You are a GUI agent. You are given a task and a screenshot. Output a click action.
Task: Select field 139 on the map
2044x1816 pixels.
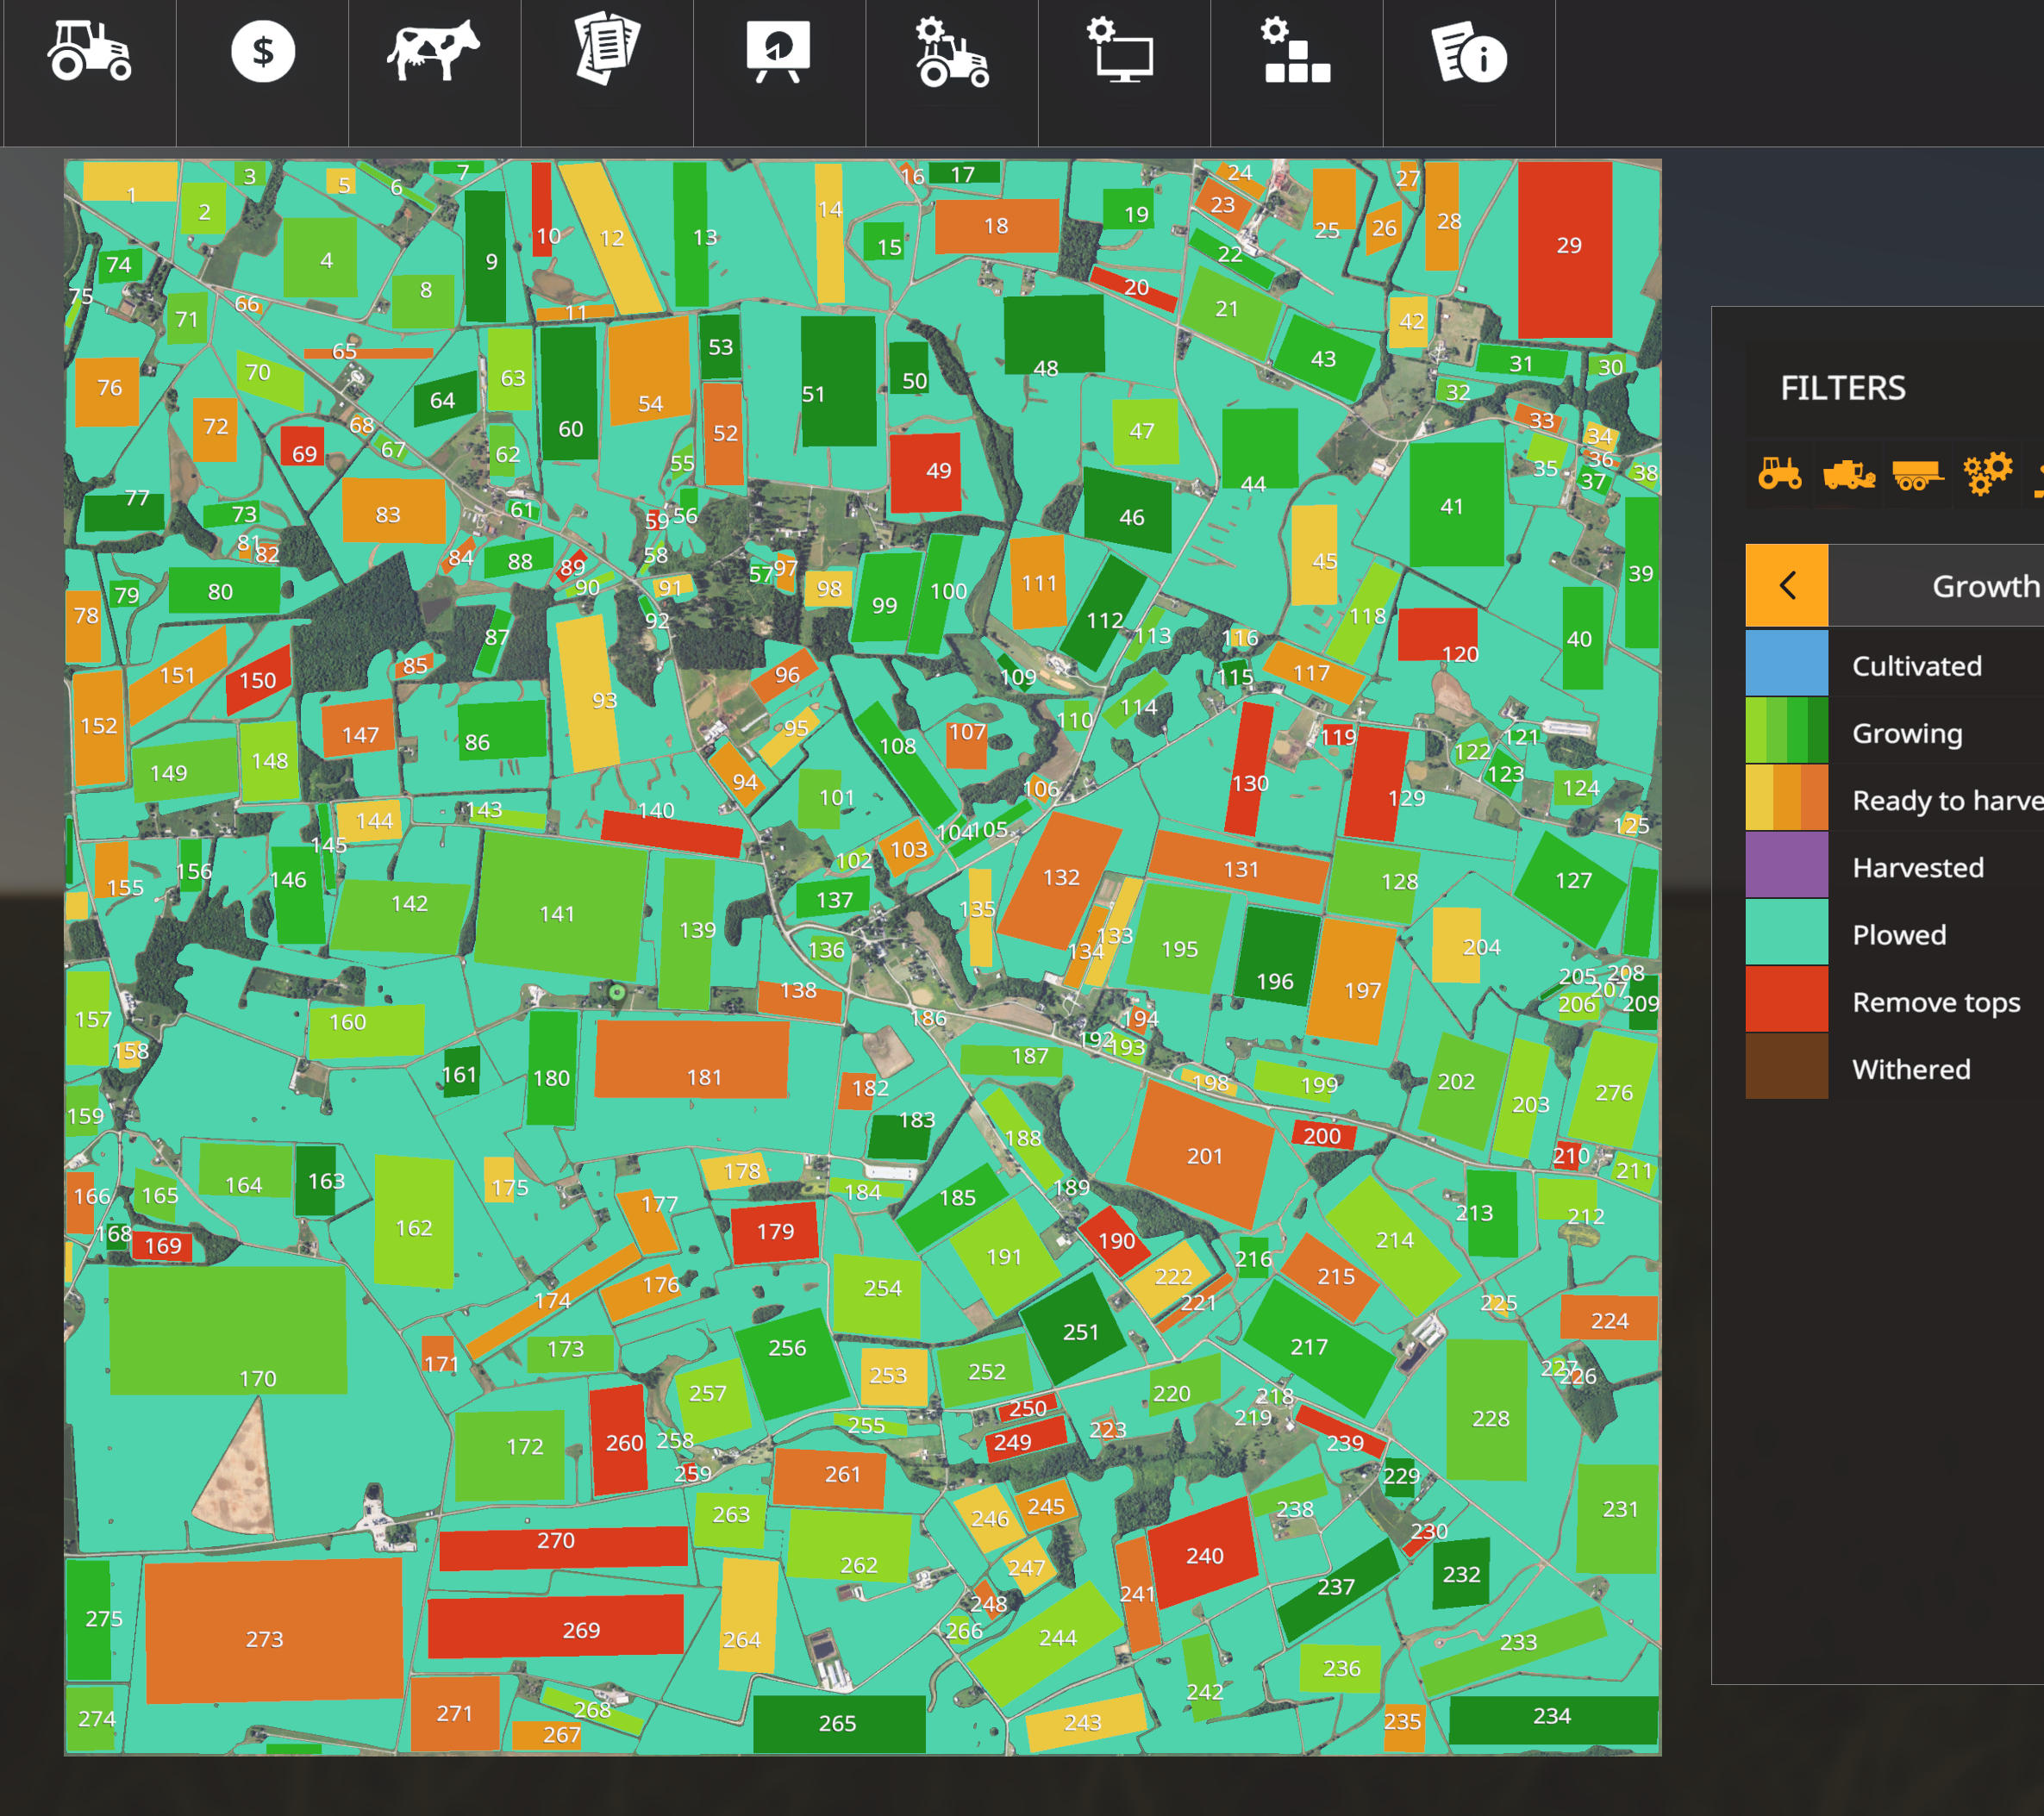click(x=687, y=933)
